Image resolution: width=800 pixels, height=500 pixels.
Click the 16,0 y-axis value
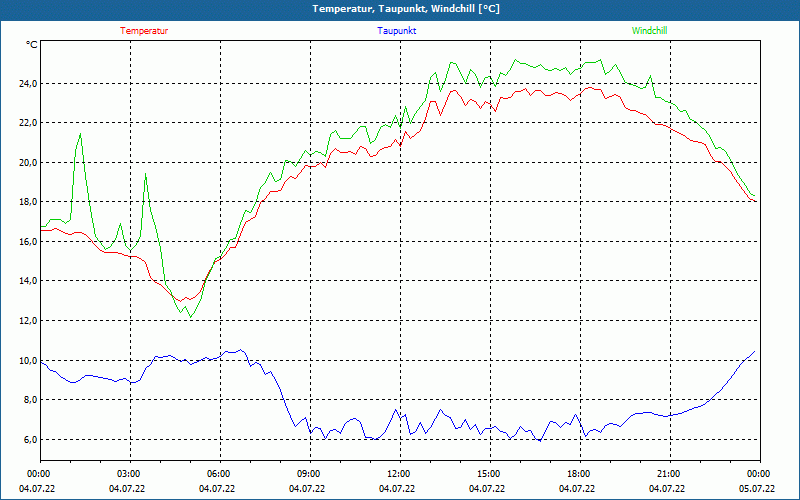pos(28,241)
